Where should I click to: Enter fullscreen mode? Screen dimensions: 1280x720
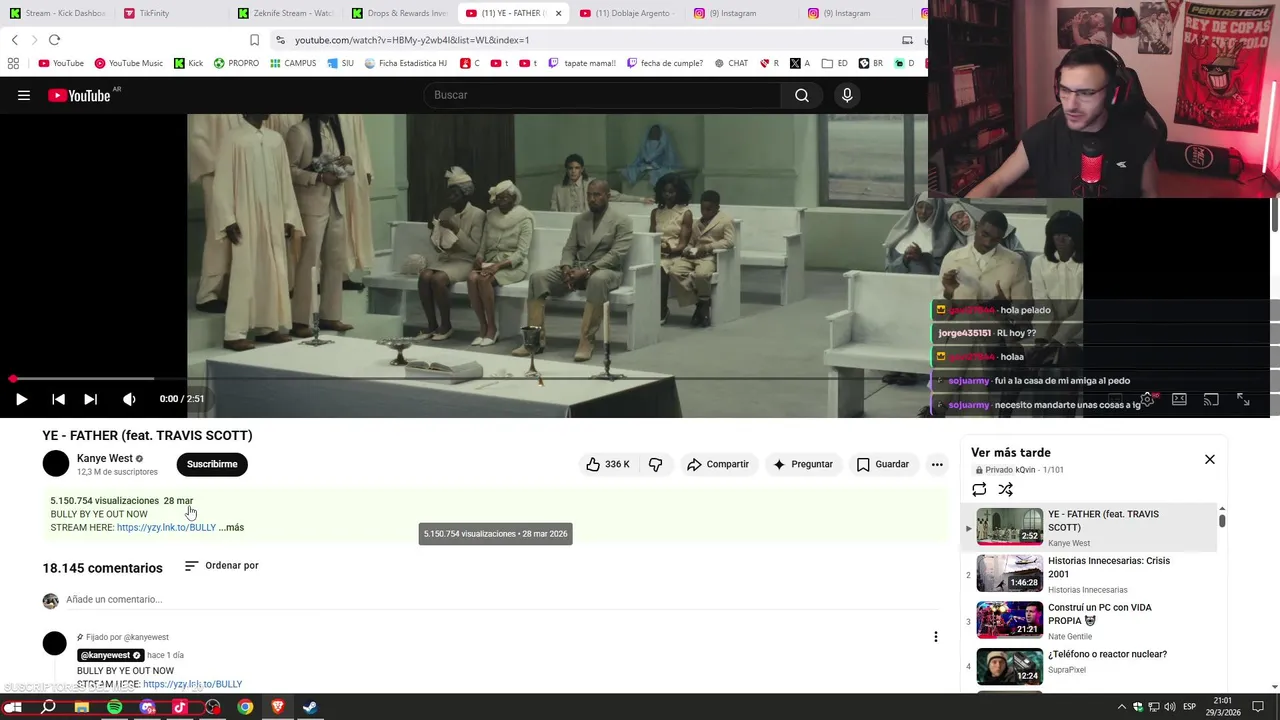point(1243,399)
